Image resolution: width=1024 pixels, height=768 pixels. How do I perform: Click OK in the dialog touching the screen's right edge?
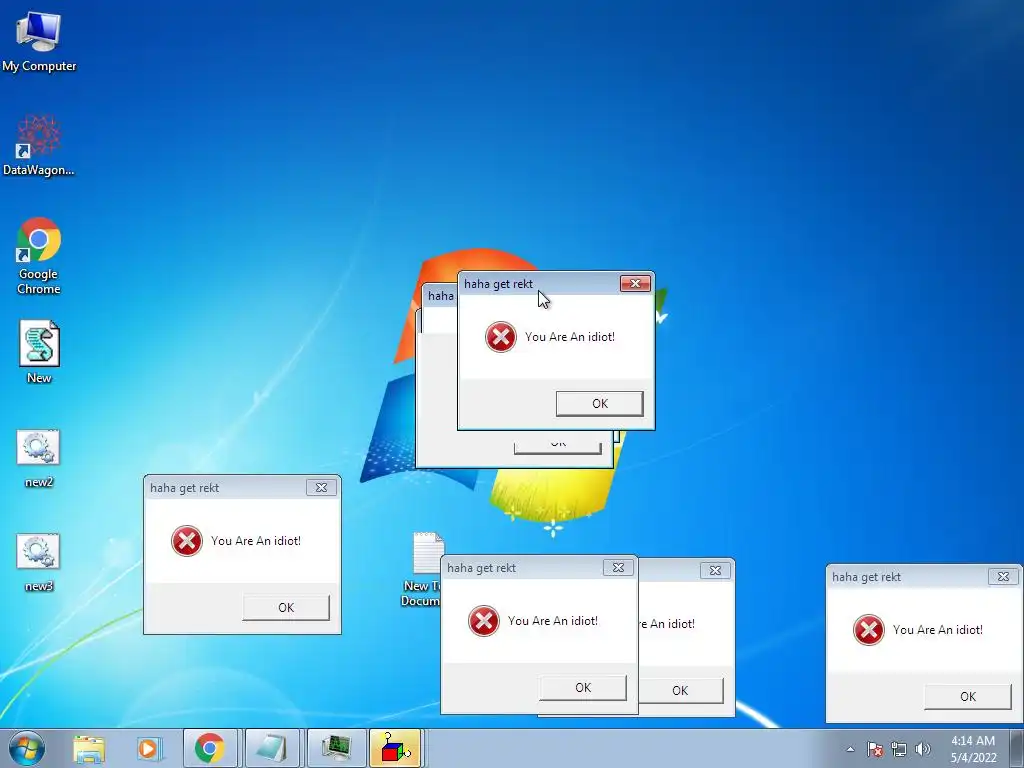pyautogui.click(x=968, y=697)
